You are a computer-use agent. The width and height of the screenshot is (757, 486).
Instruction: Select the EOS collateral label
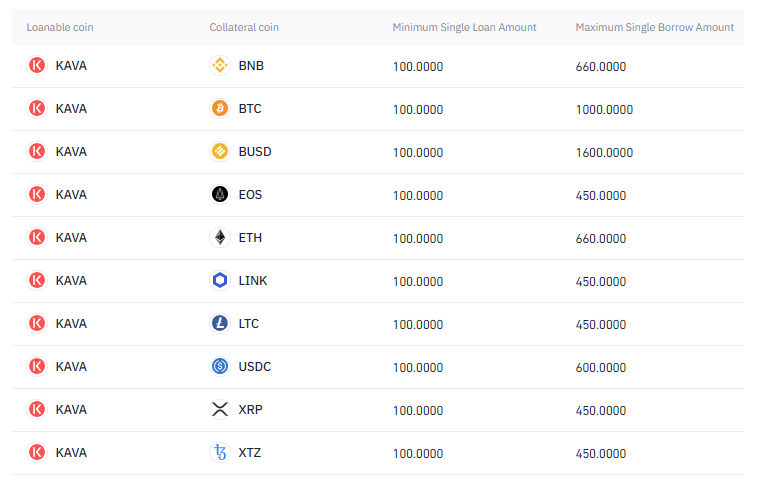[x=250, y=194]
